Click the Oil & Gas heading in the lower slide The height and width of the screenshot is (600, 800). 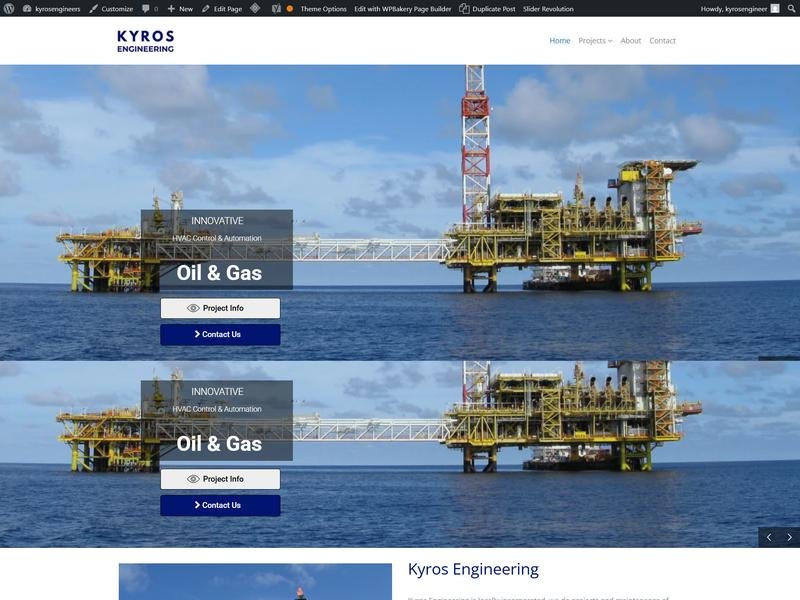[x=219, y=444]
